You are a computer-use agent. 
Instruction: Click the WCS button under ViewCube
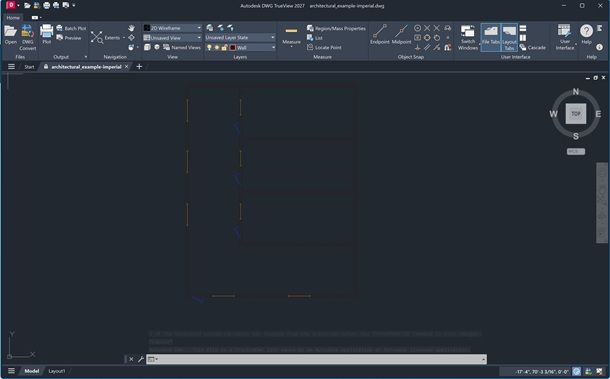[576, 151]
